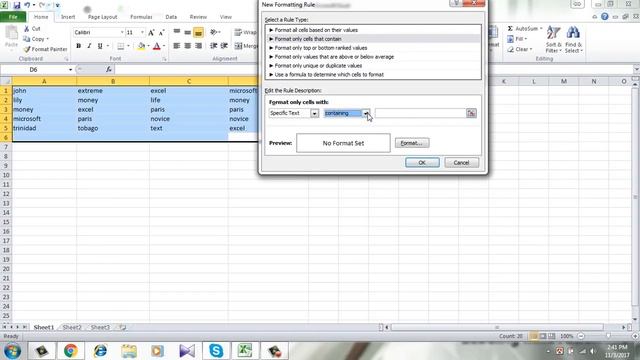
Task: Click the formula bar input
Action: (x=373, y=69)
